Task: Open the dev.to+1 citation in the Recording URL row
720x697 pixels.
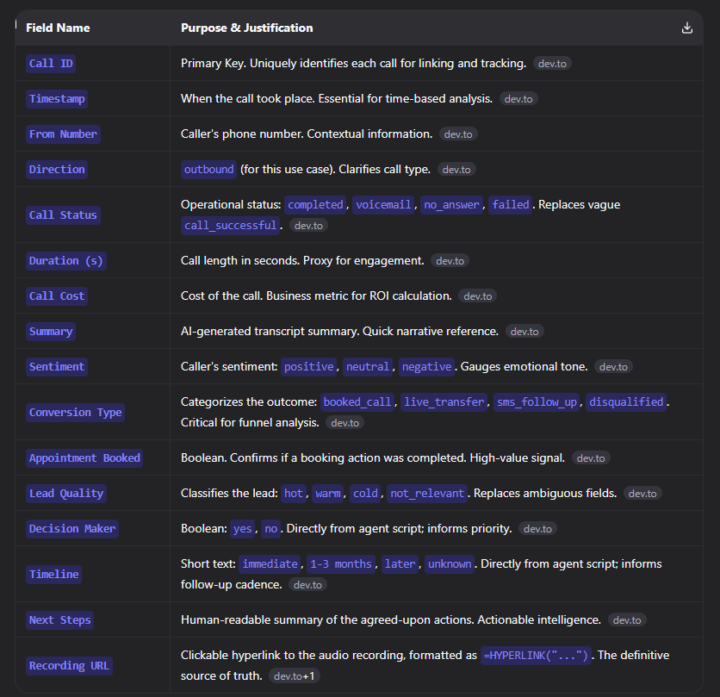Action: coord(294,676)
